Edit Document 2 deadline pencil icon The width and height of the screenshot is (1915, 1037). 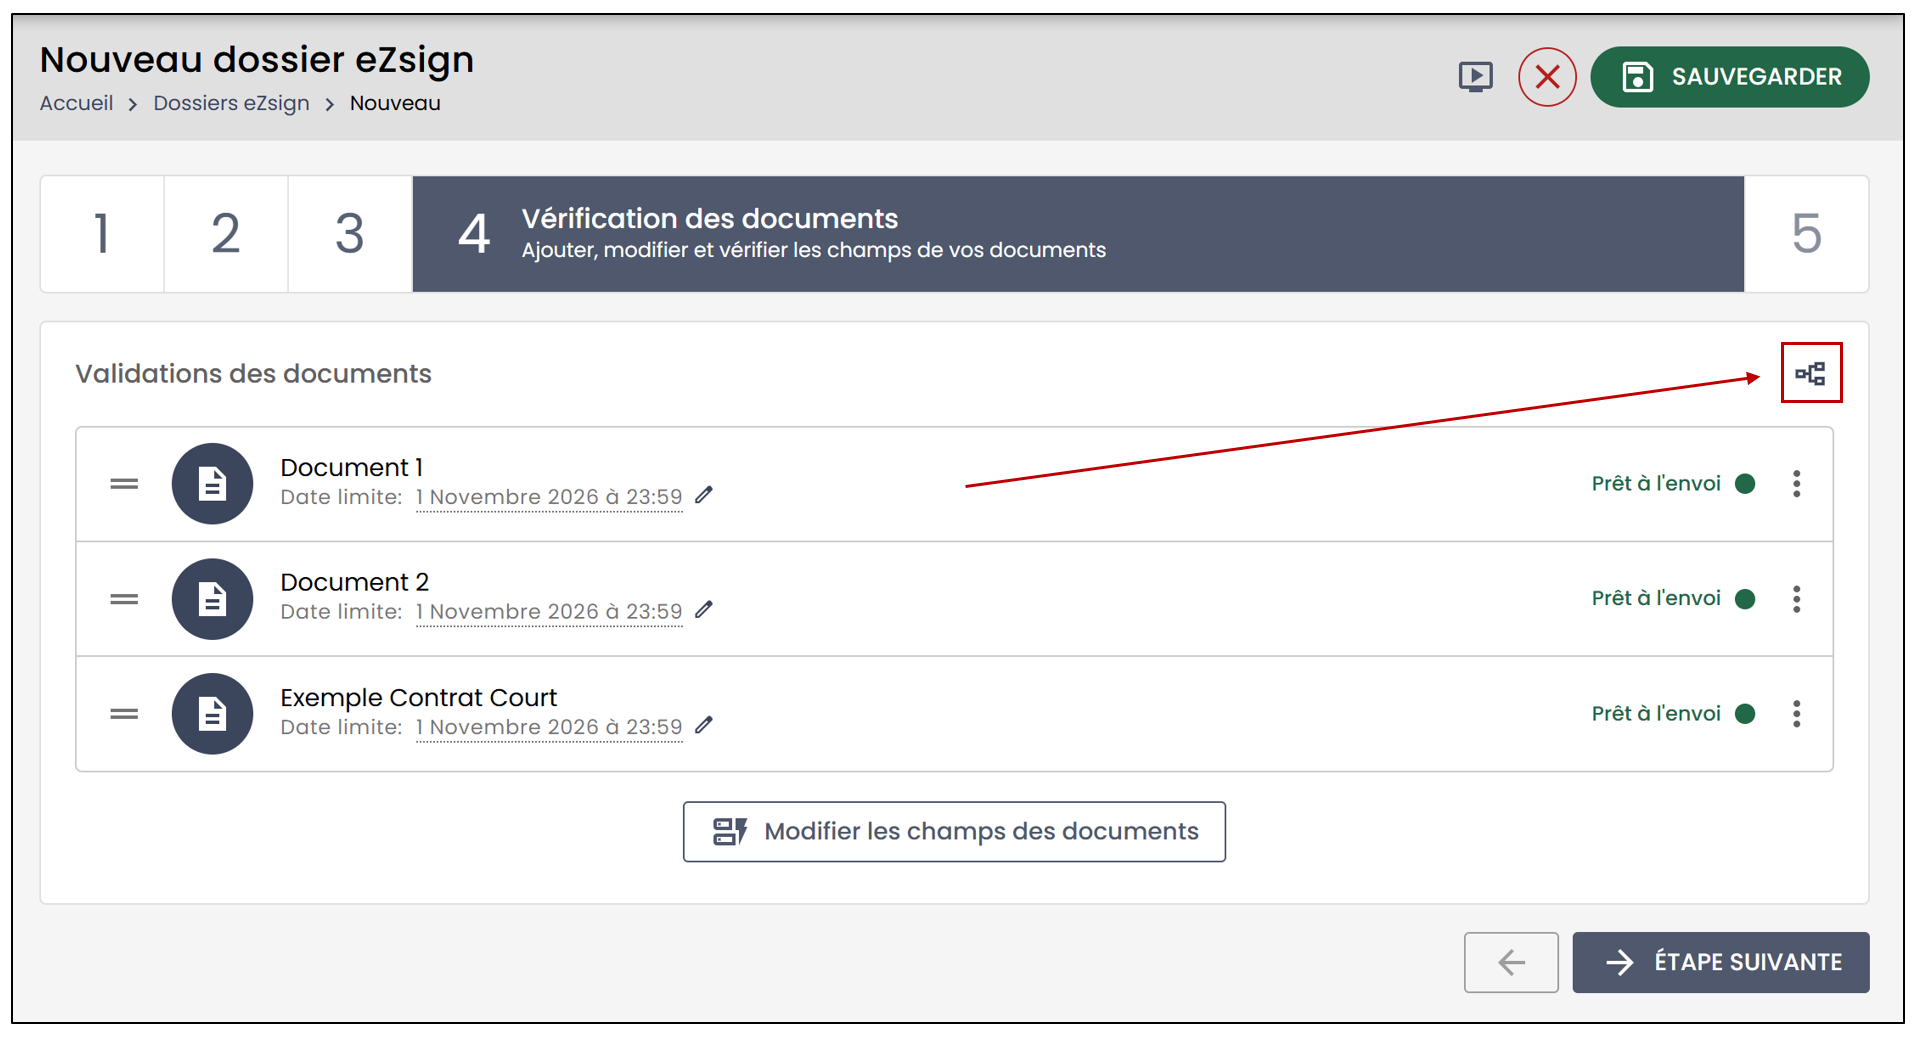click(704, 610)
